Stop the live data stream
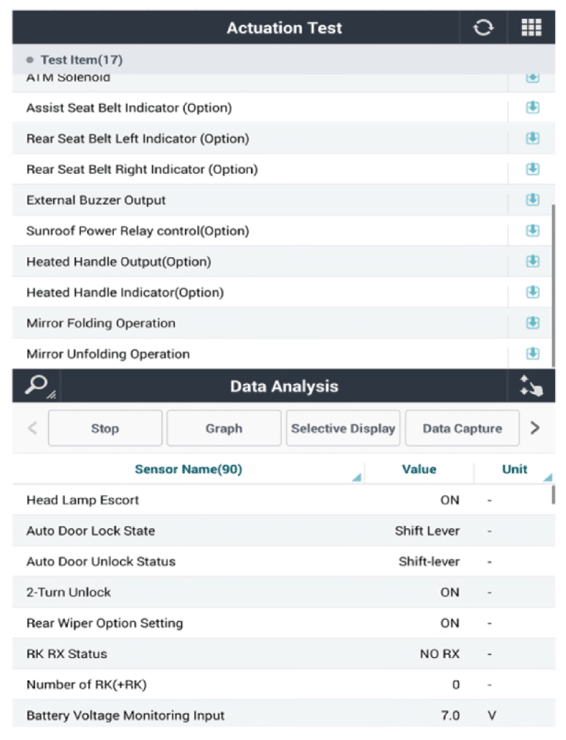Screen dimensions: 566x740 click(x=105, y=428)
